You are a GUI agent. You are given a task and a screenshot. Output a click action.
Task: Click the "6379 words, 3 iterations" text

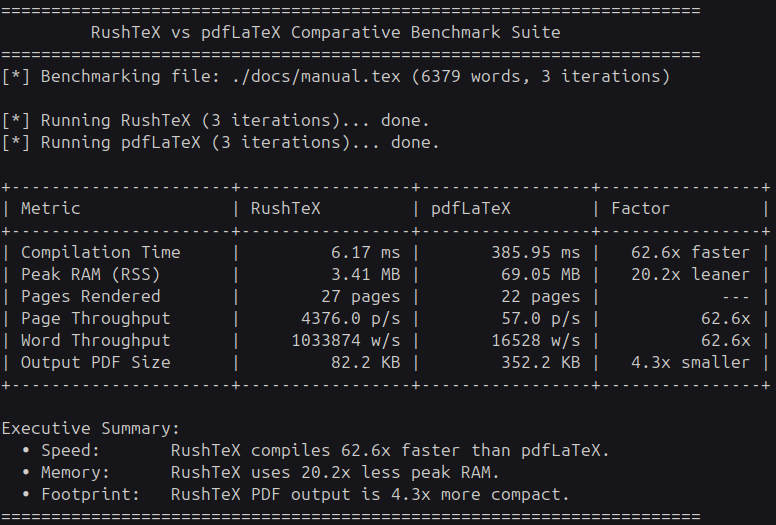(x=540, y=77)
